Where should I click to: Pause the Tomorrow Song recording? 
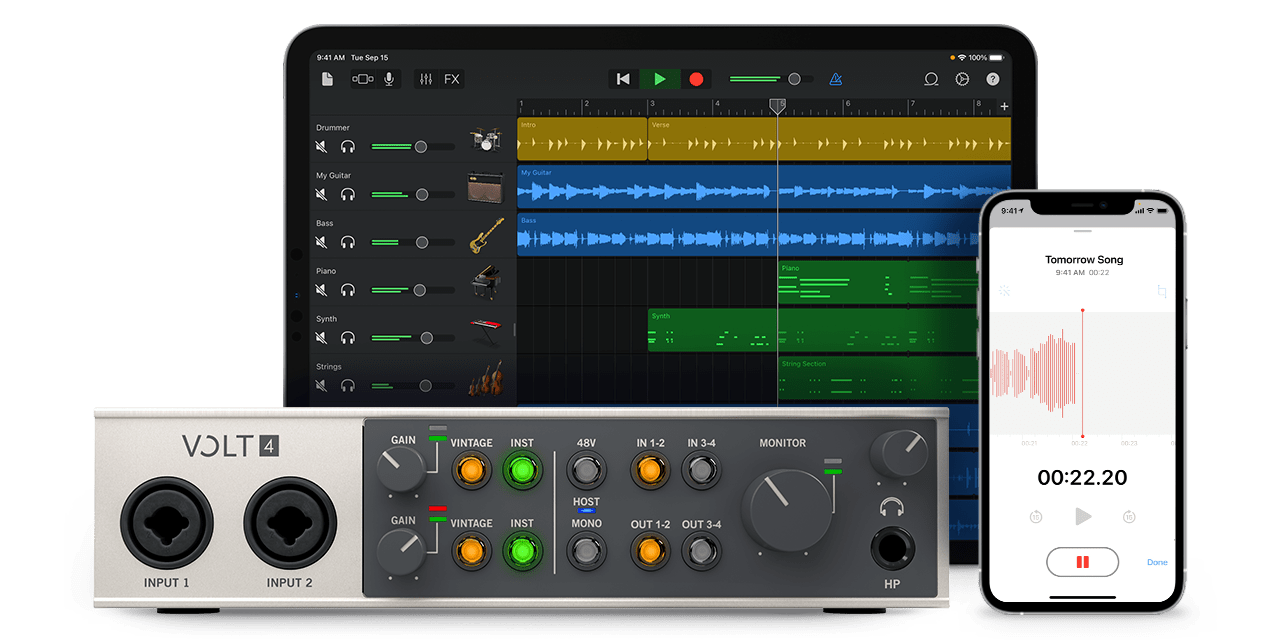coord(1082,562)
